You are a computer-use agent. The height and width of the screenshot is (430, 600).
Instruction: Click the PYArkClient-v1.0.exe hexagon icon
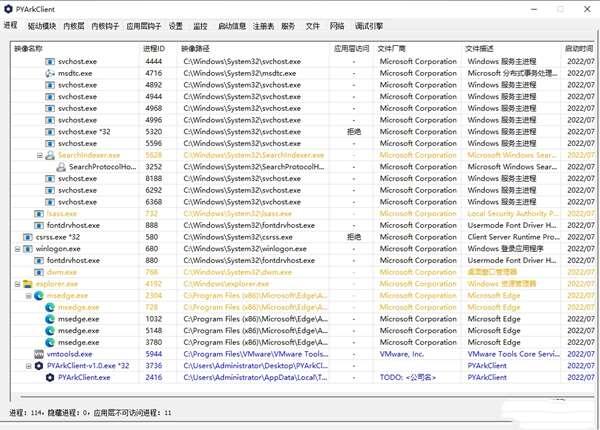point(38,366)
